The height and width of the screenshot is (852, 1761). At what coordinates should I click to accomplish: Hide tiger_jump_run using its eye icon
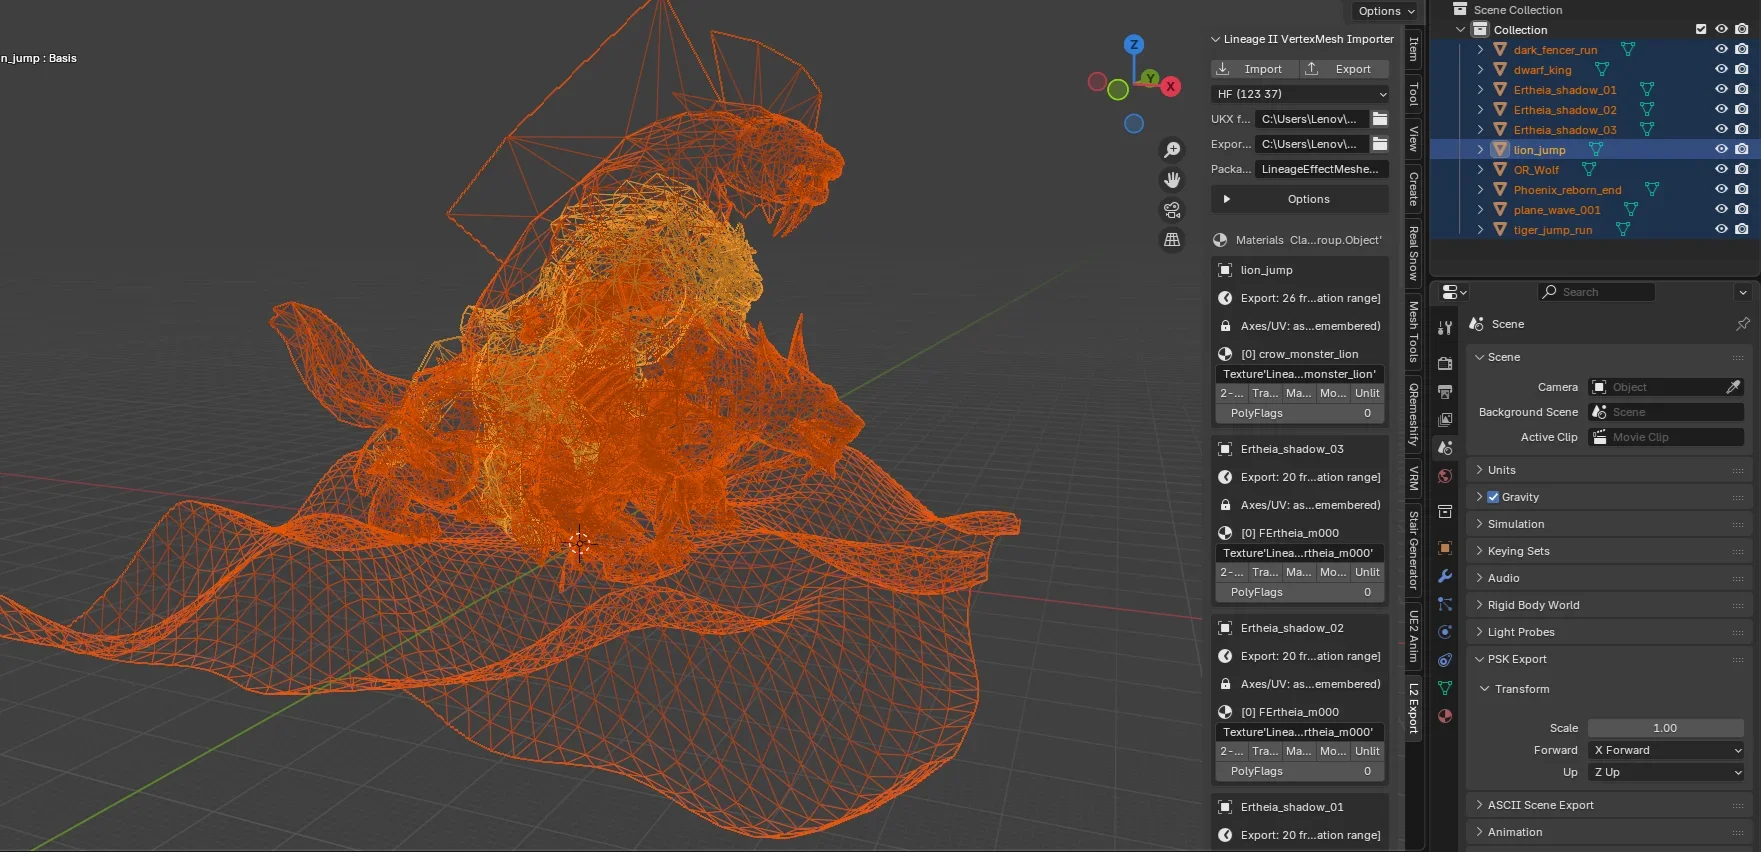pos(1721,230)
